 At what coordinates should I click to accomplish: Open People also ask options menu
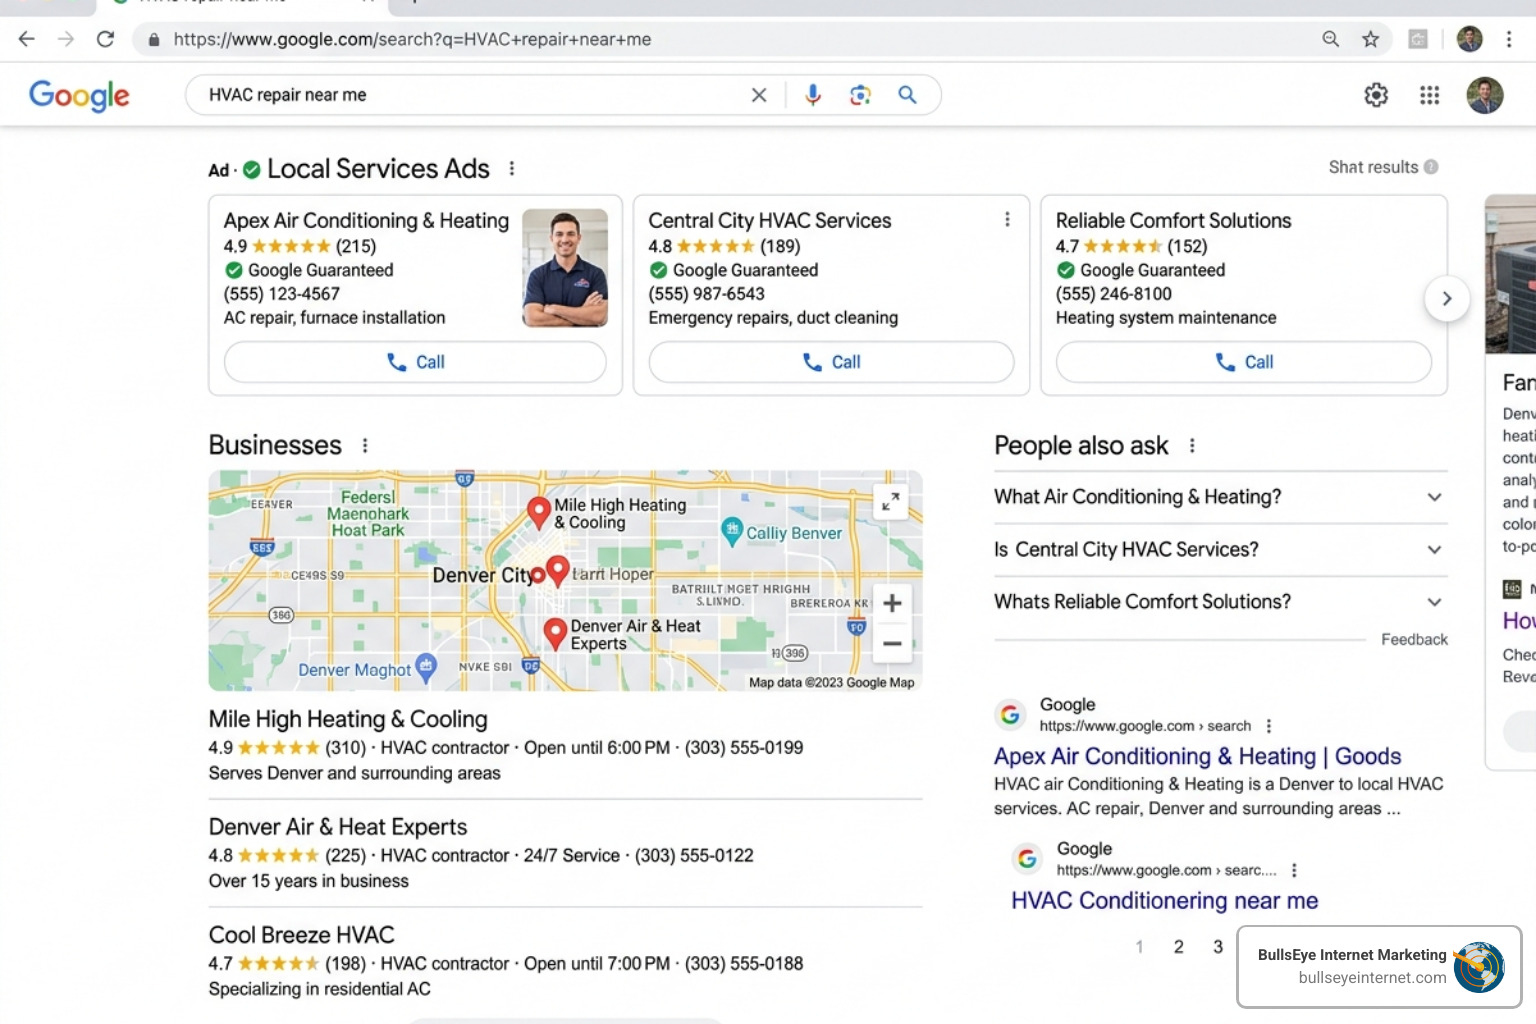tap(1192, 445)
